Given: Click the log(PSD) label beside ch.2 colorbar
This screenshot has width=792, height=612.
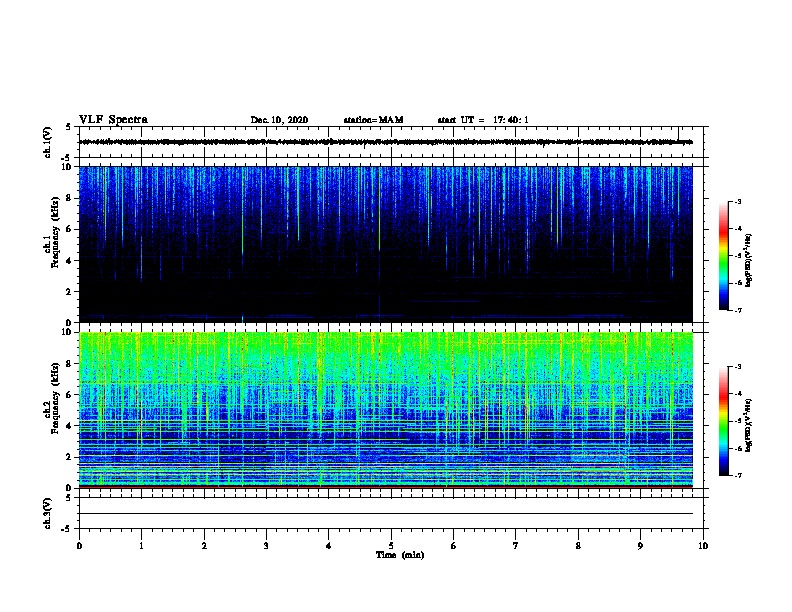Looking at the screenshot, I should (748, 425).
